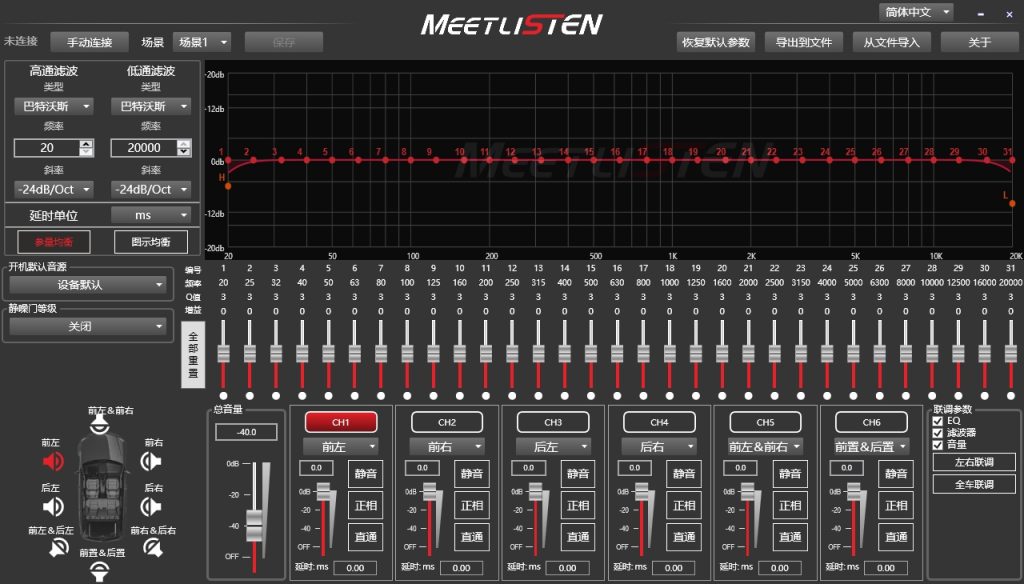Click 导出到文件 export to file button
1024x584 pixels.
click(804, 42)
